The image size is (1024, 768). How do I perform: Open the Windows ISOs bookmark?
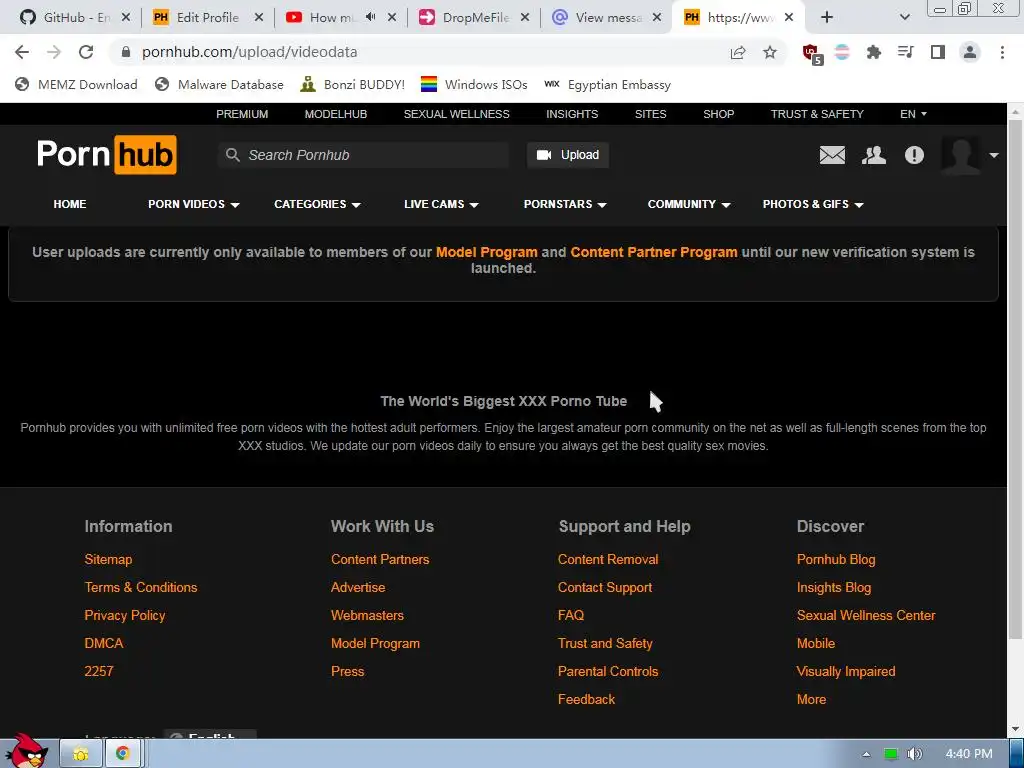click(473, 85)
